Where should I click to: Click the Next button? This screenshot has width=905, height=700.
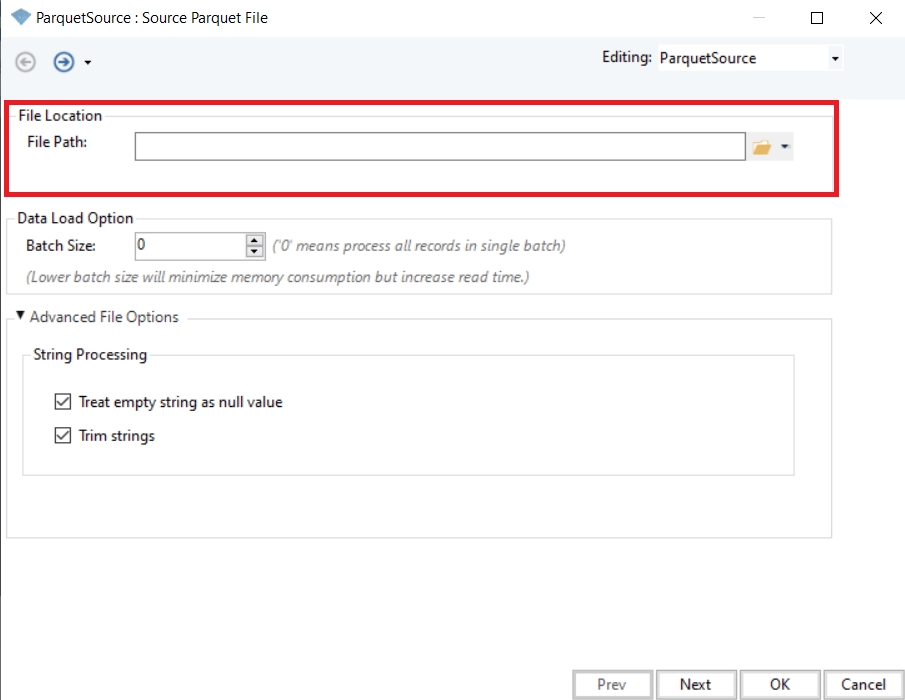click(x=696, y=684)
